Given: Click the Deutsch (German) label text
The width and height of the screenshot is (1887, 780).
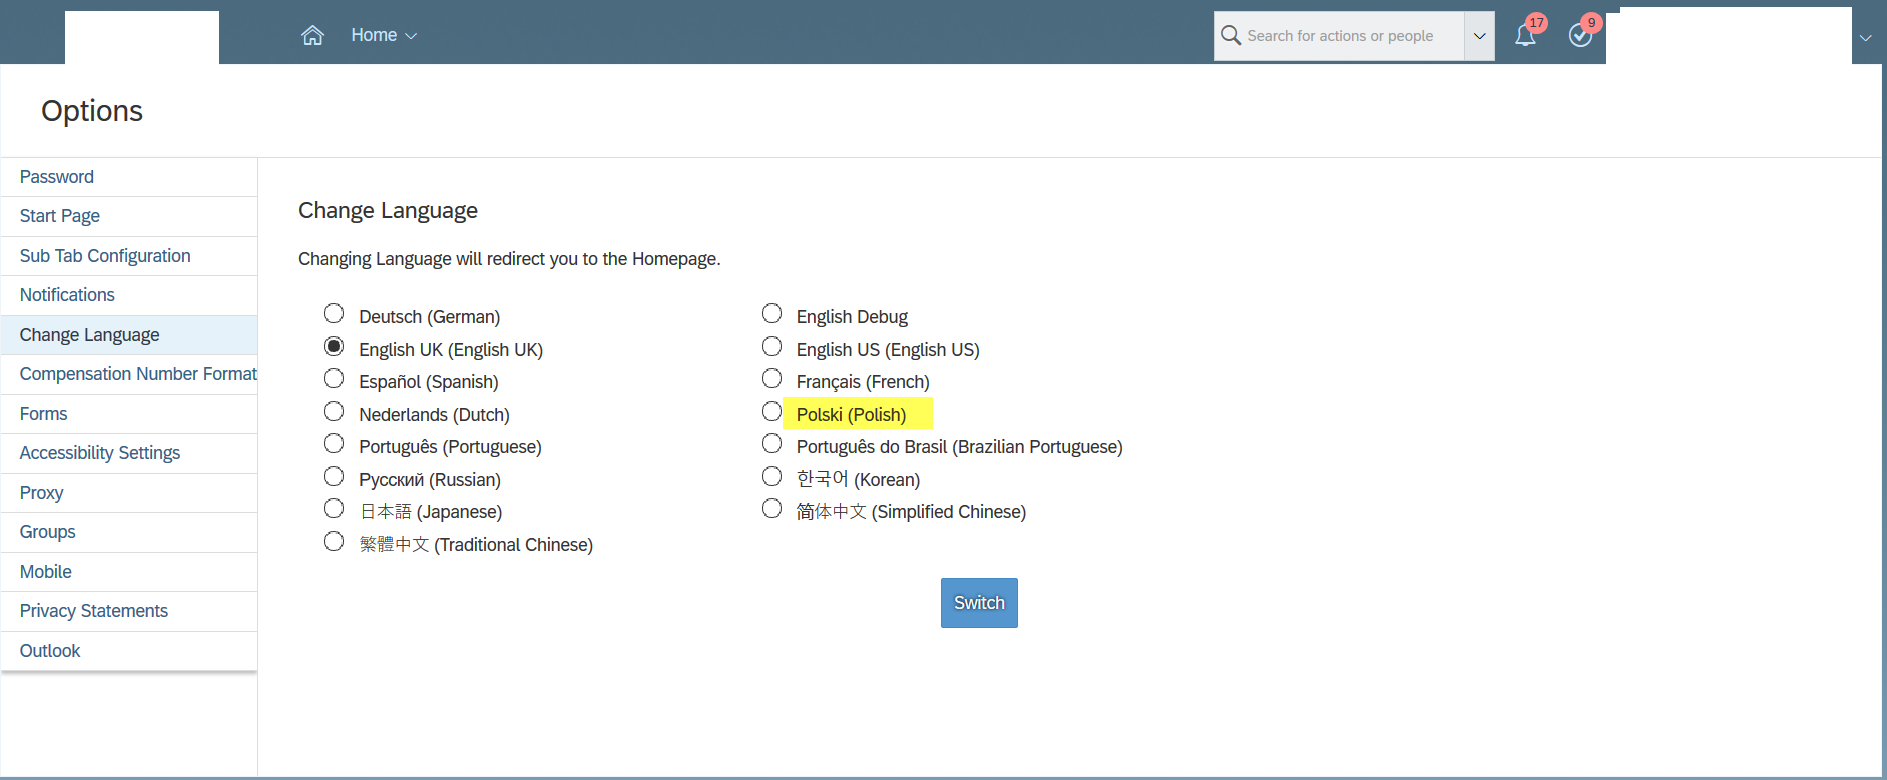Looking at the screenshot, I should point(430,317).
